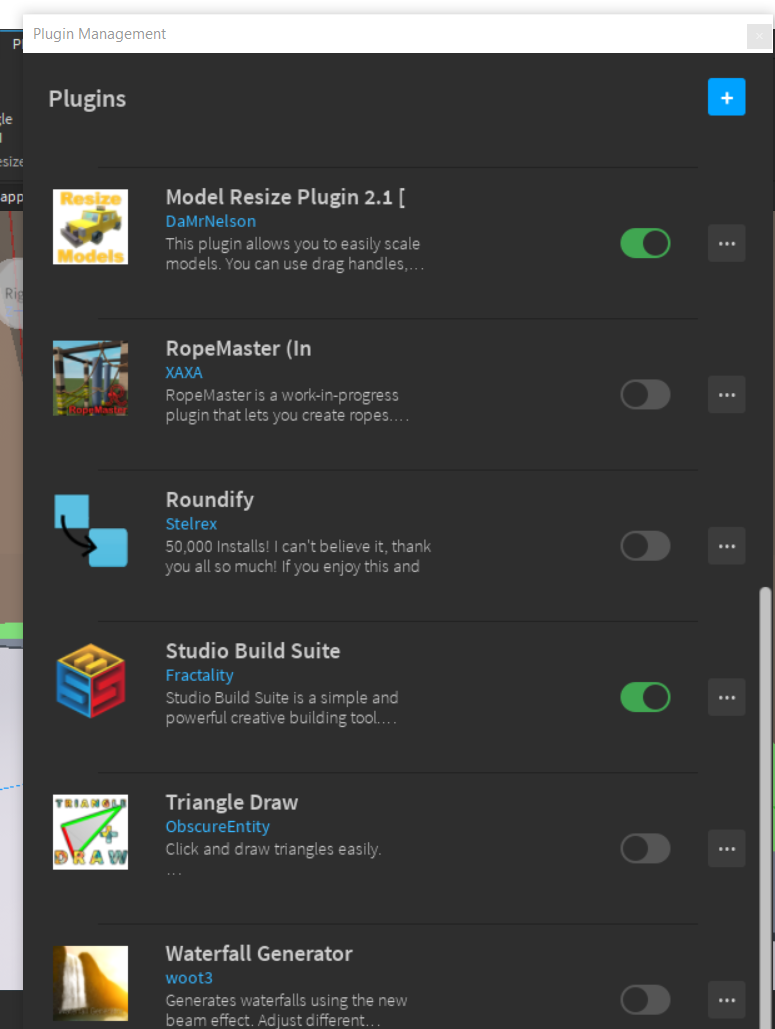This screenshot has width=775, height=1029.
Task: Visit DaMrNelson's author page
Action: [x=210, y=221]
